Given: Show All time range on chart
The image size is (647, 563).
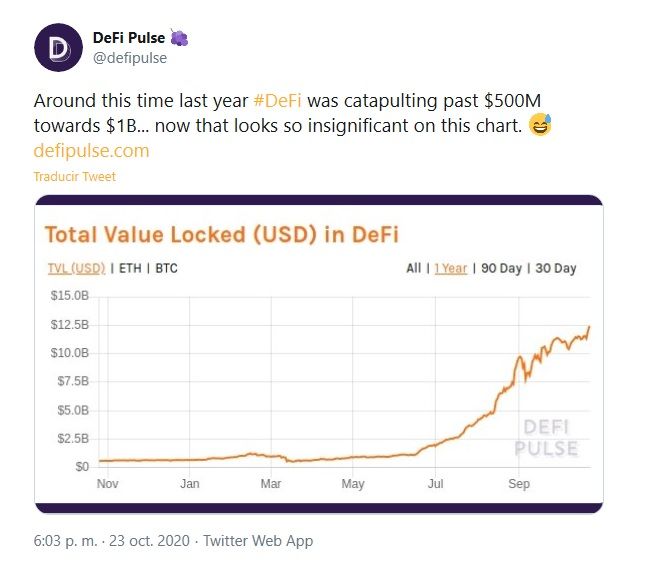Looking at the screenshot, I should click(413, 268).
